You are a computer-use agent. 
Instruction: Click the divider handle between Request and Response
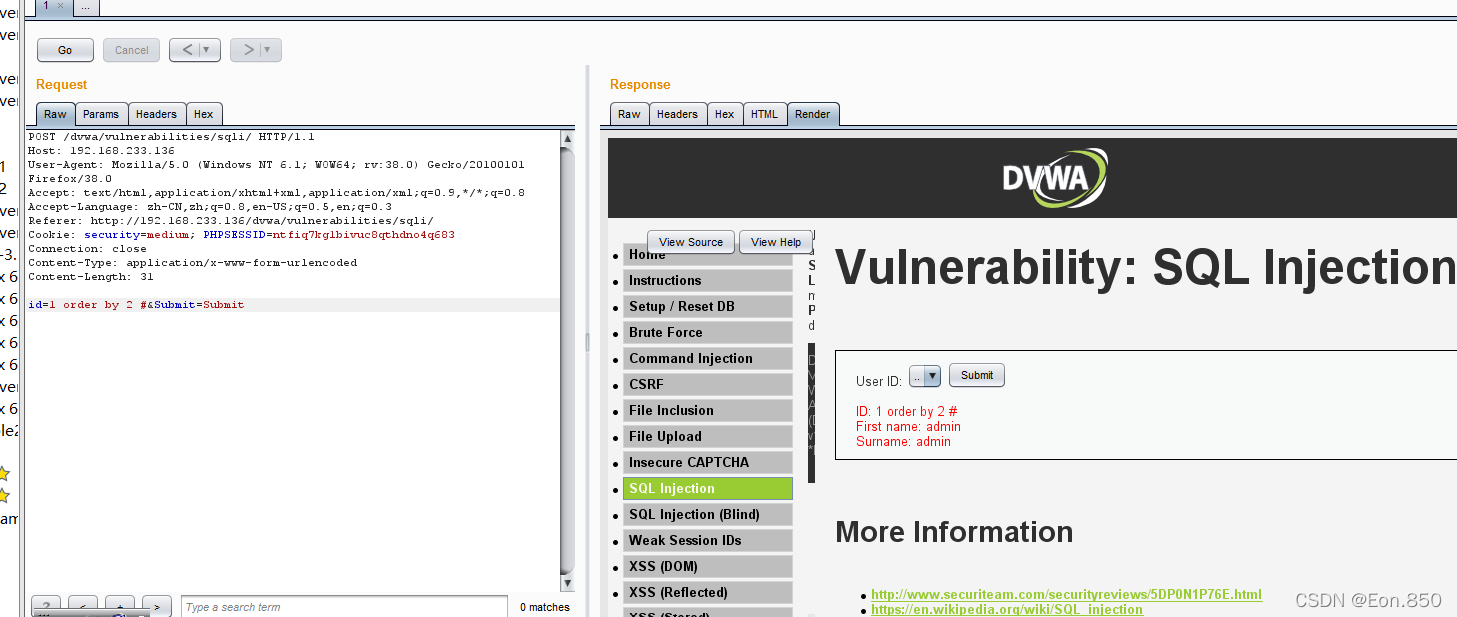[x=587, y=342]
